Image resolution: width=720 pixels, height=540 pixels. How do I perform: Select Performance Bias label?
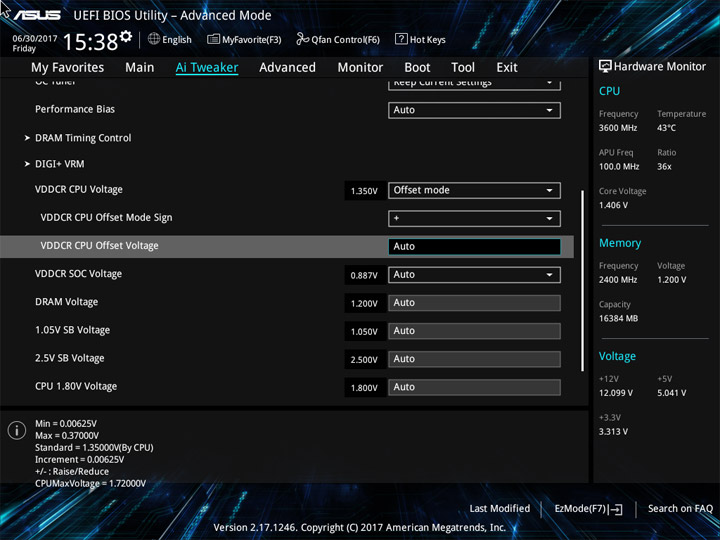pyautogui.click(x=75, y=109)
